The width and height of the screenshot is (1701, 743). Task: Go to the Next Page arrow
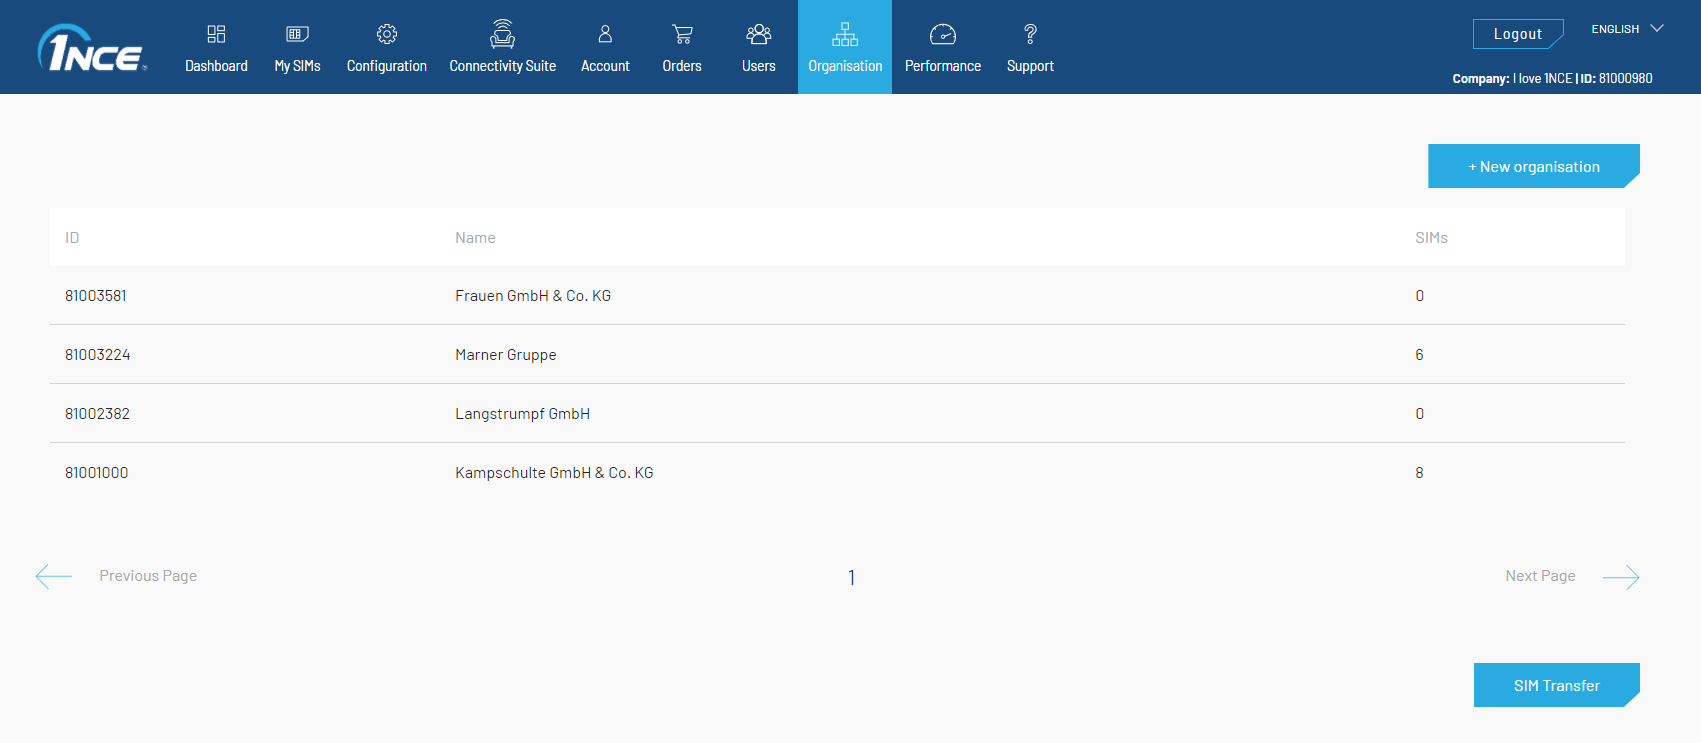tap(1620, 577)
